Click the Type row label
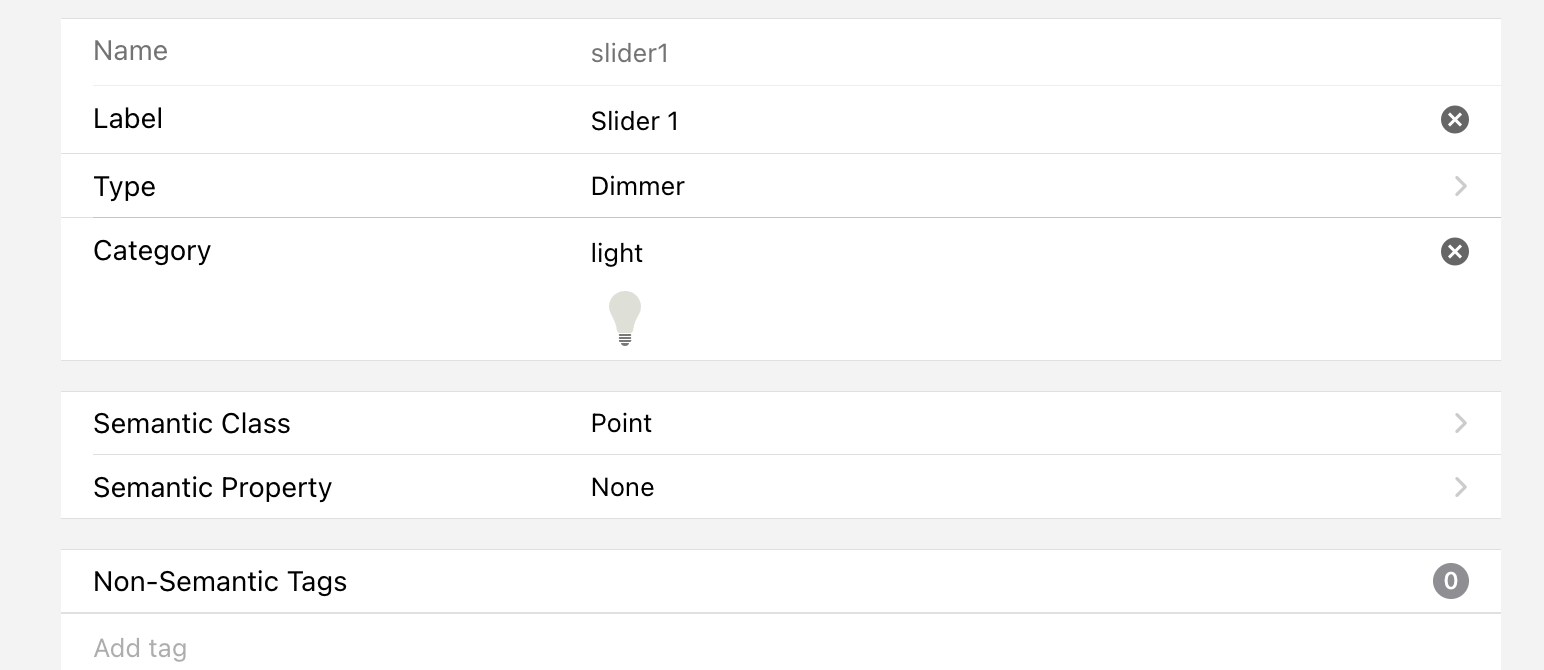1544x670 pixels. (124, 187)
